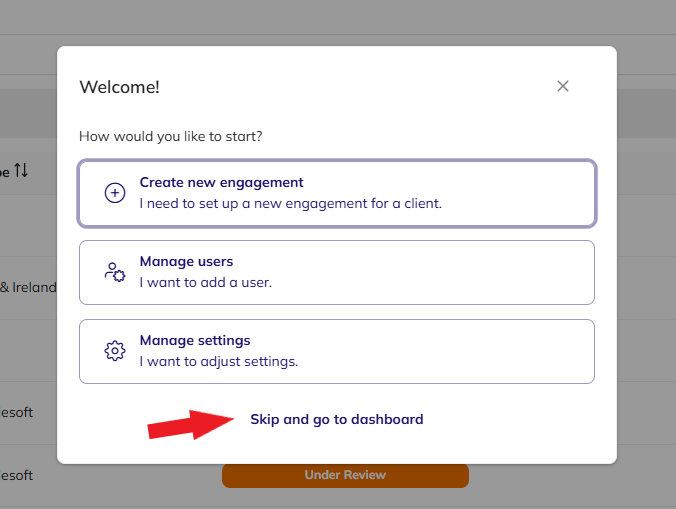Image resolution: width=676 pixels, height=509 pixels.
Task: Click the '& Ireland' cell in background table
Action: pos(28,287)
